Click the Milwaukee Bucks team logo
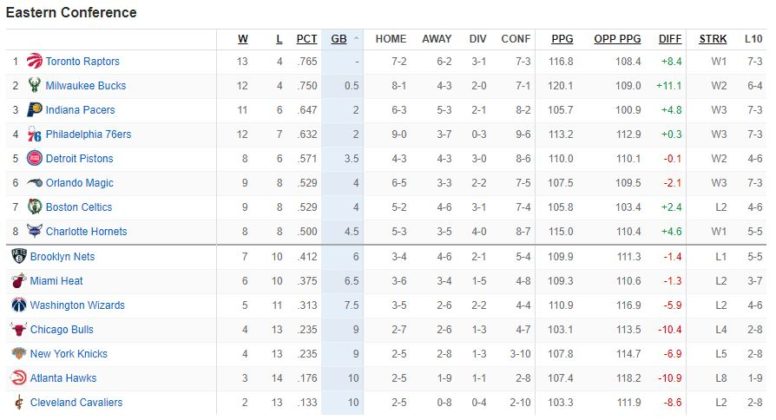Image resolution: width=776 pixels, height=420 pixels. click(x=35, y=86)
